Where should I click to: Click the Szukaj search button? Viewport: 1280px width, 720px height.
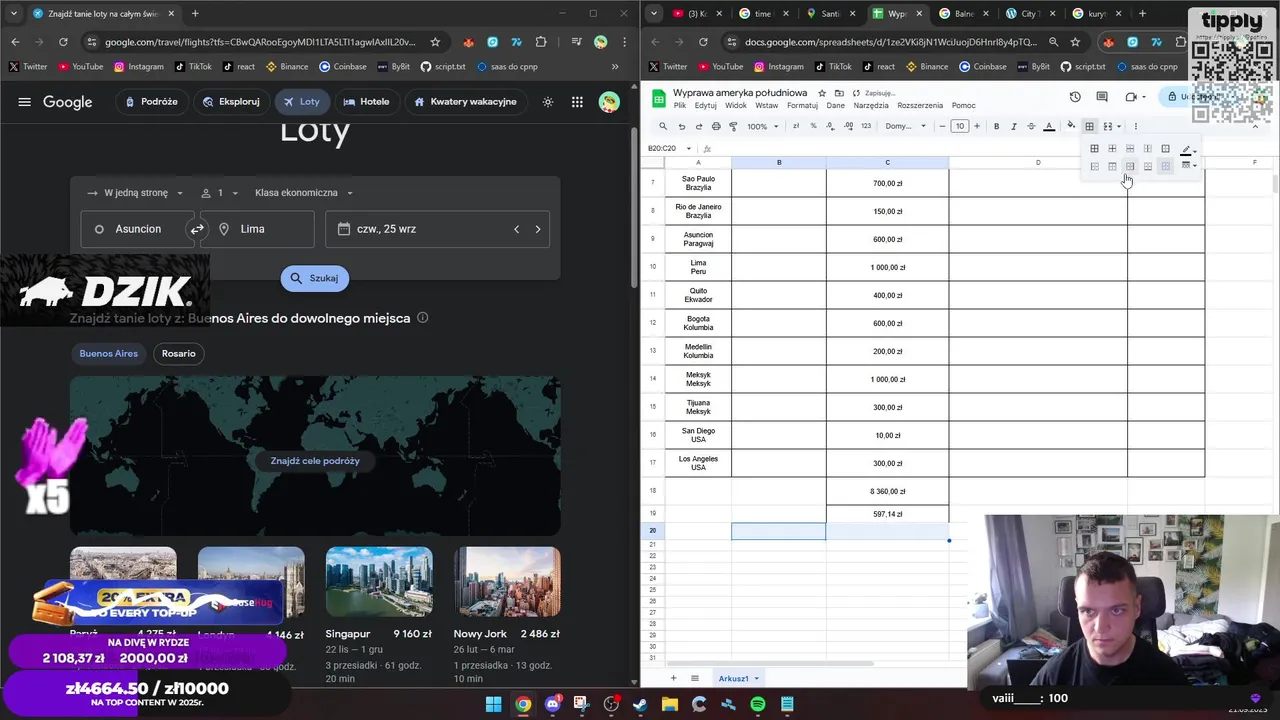click(x=315, y=278)
